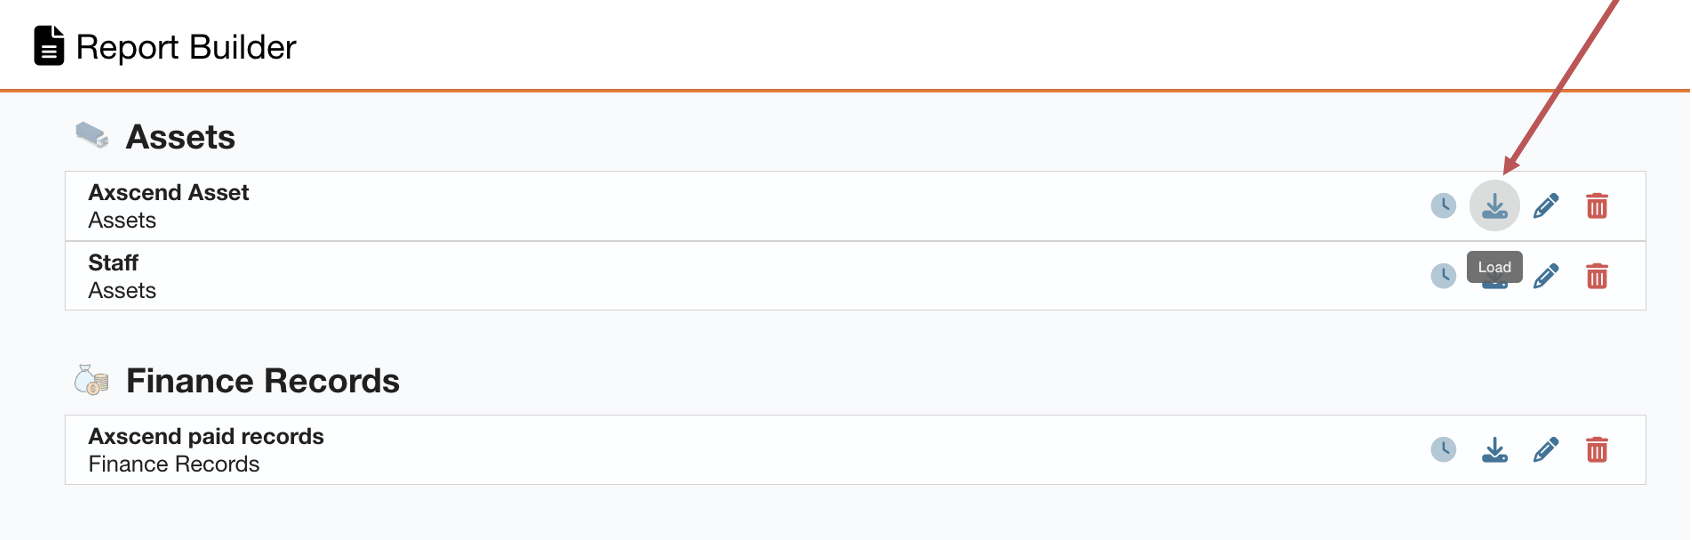1692x540 pixels.
Task: Load the Axscend Asset report
Action: point(1494,206)
